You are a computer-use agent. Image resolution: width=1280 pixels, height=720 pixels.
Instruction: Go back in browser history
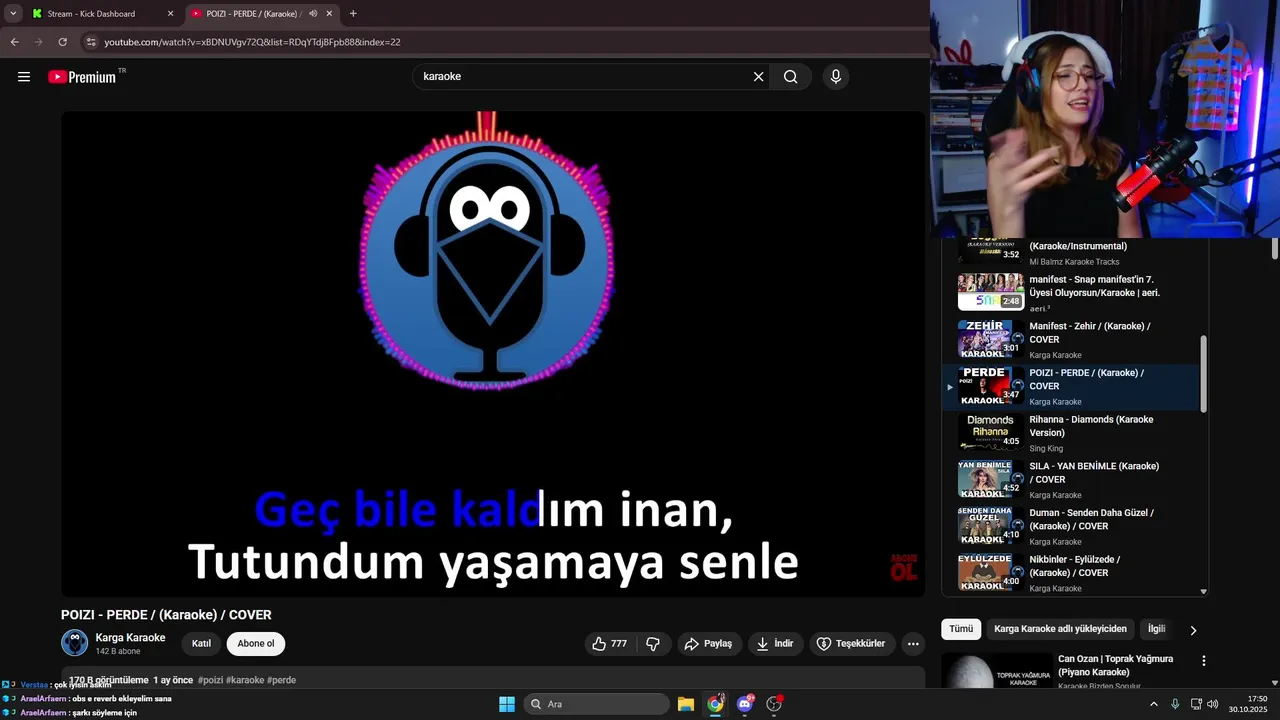[x=14, y=42]
